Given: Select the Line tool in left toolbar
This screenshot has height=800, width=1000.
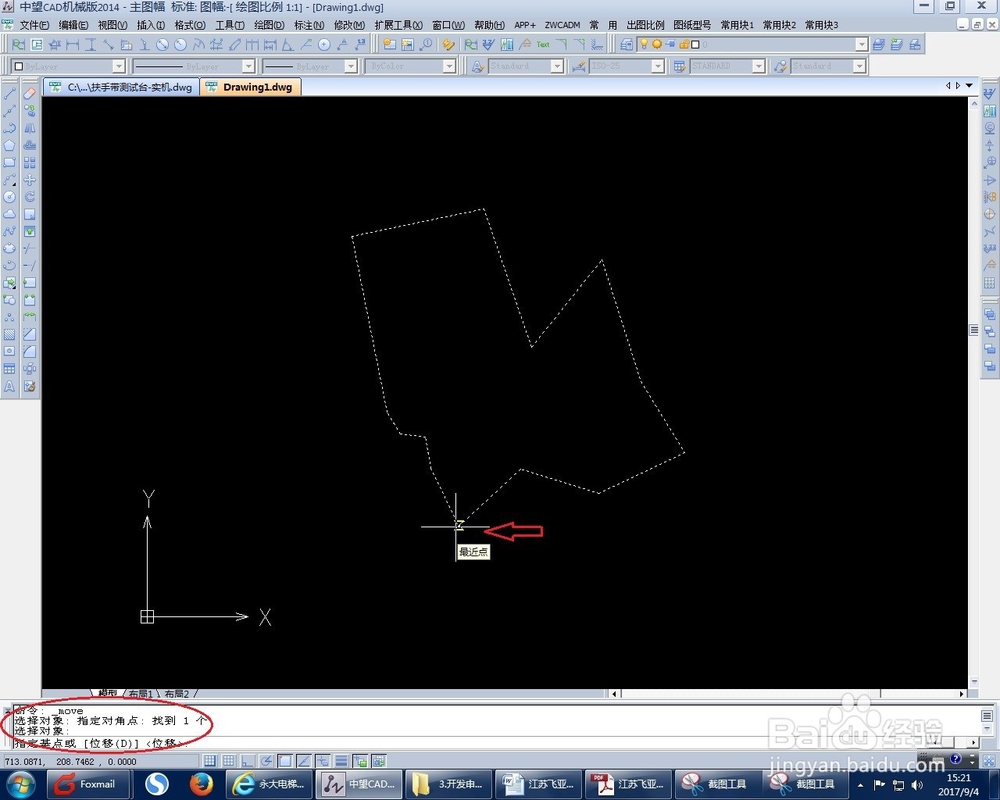Looking at the screenshot, I should click(10, 93).
